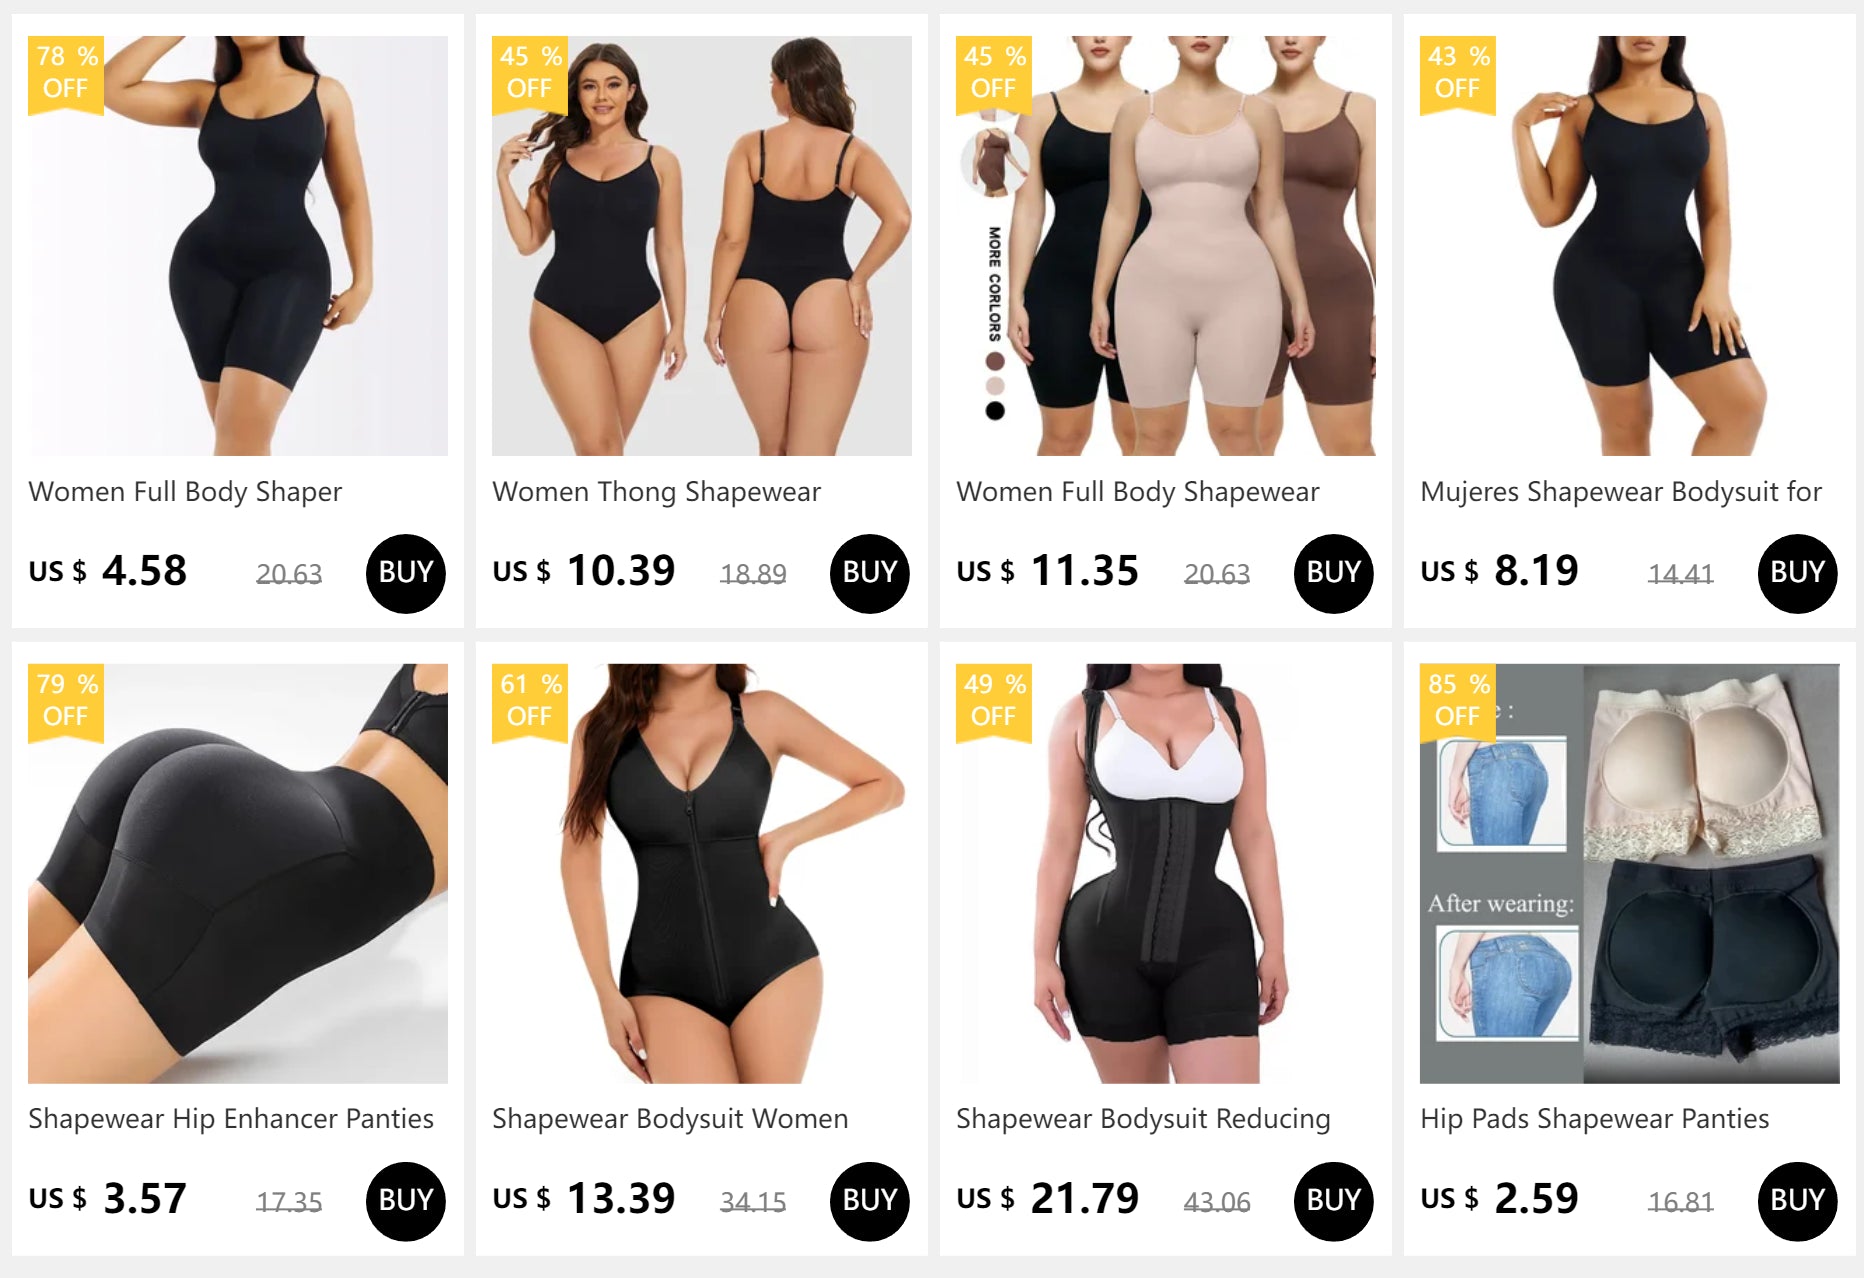This screenshot has height=1278, width=1864.
Task: Click BUY for Women Full Body Shapewear
Action: click(1333, 573)
